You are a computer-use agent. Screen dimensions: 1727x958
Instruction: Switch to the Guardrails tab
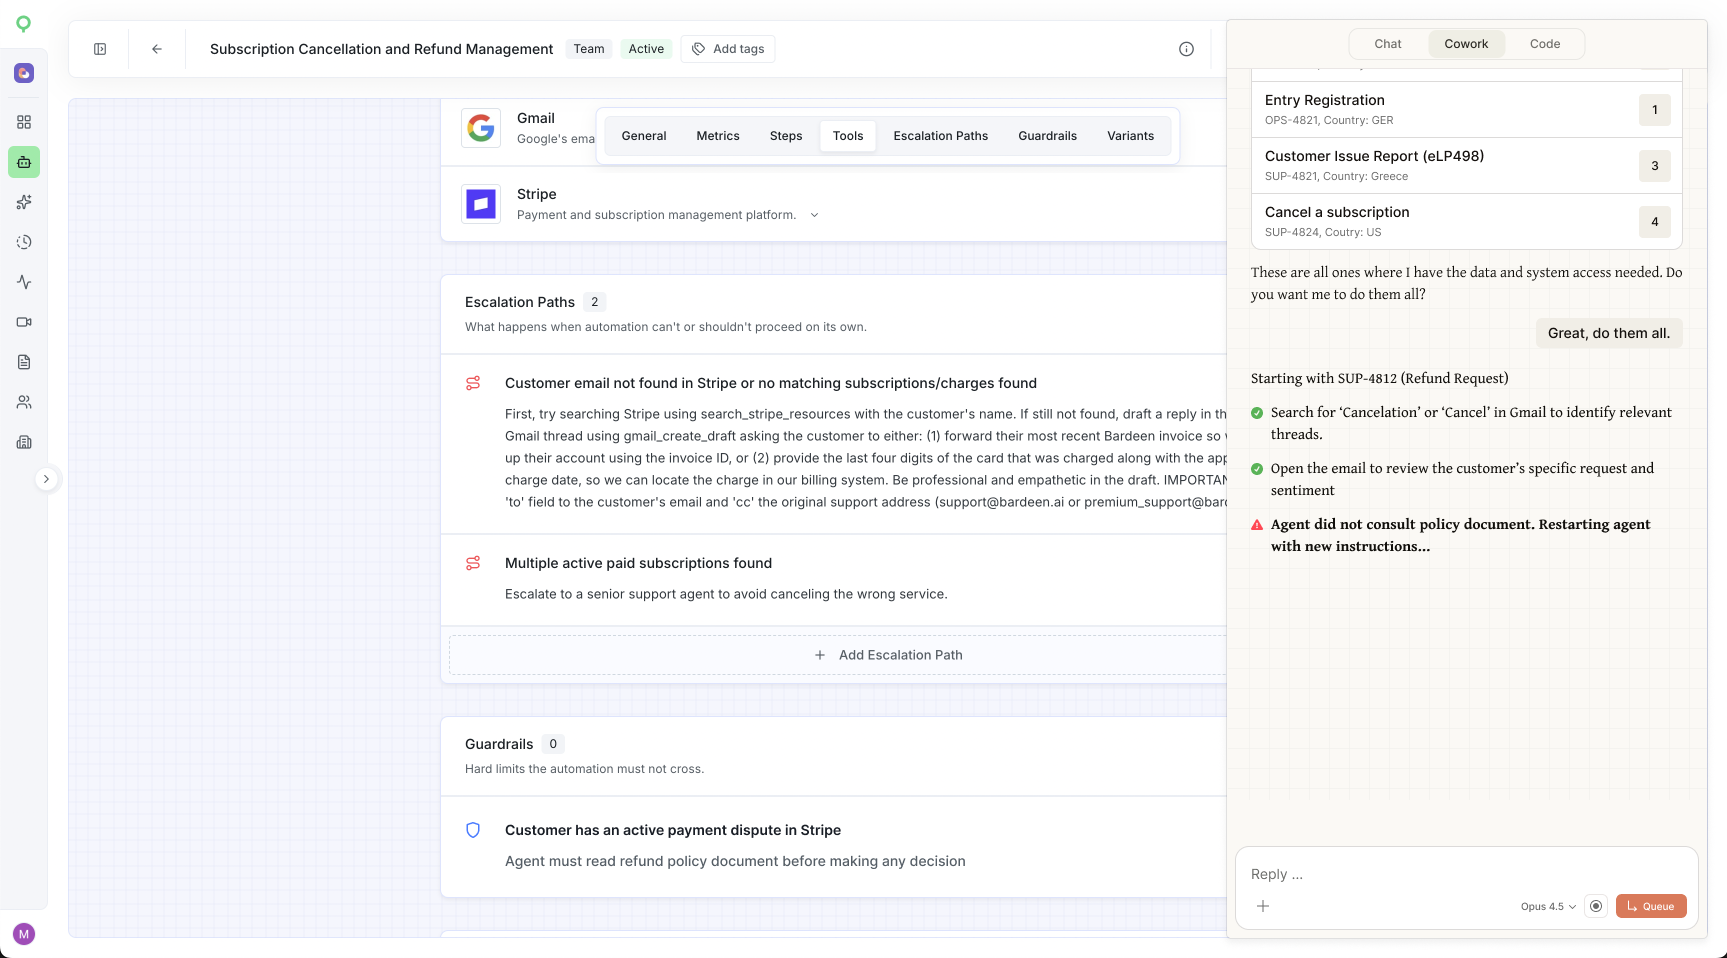(1047, 136)
